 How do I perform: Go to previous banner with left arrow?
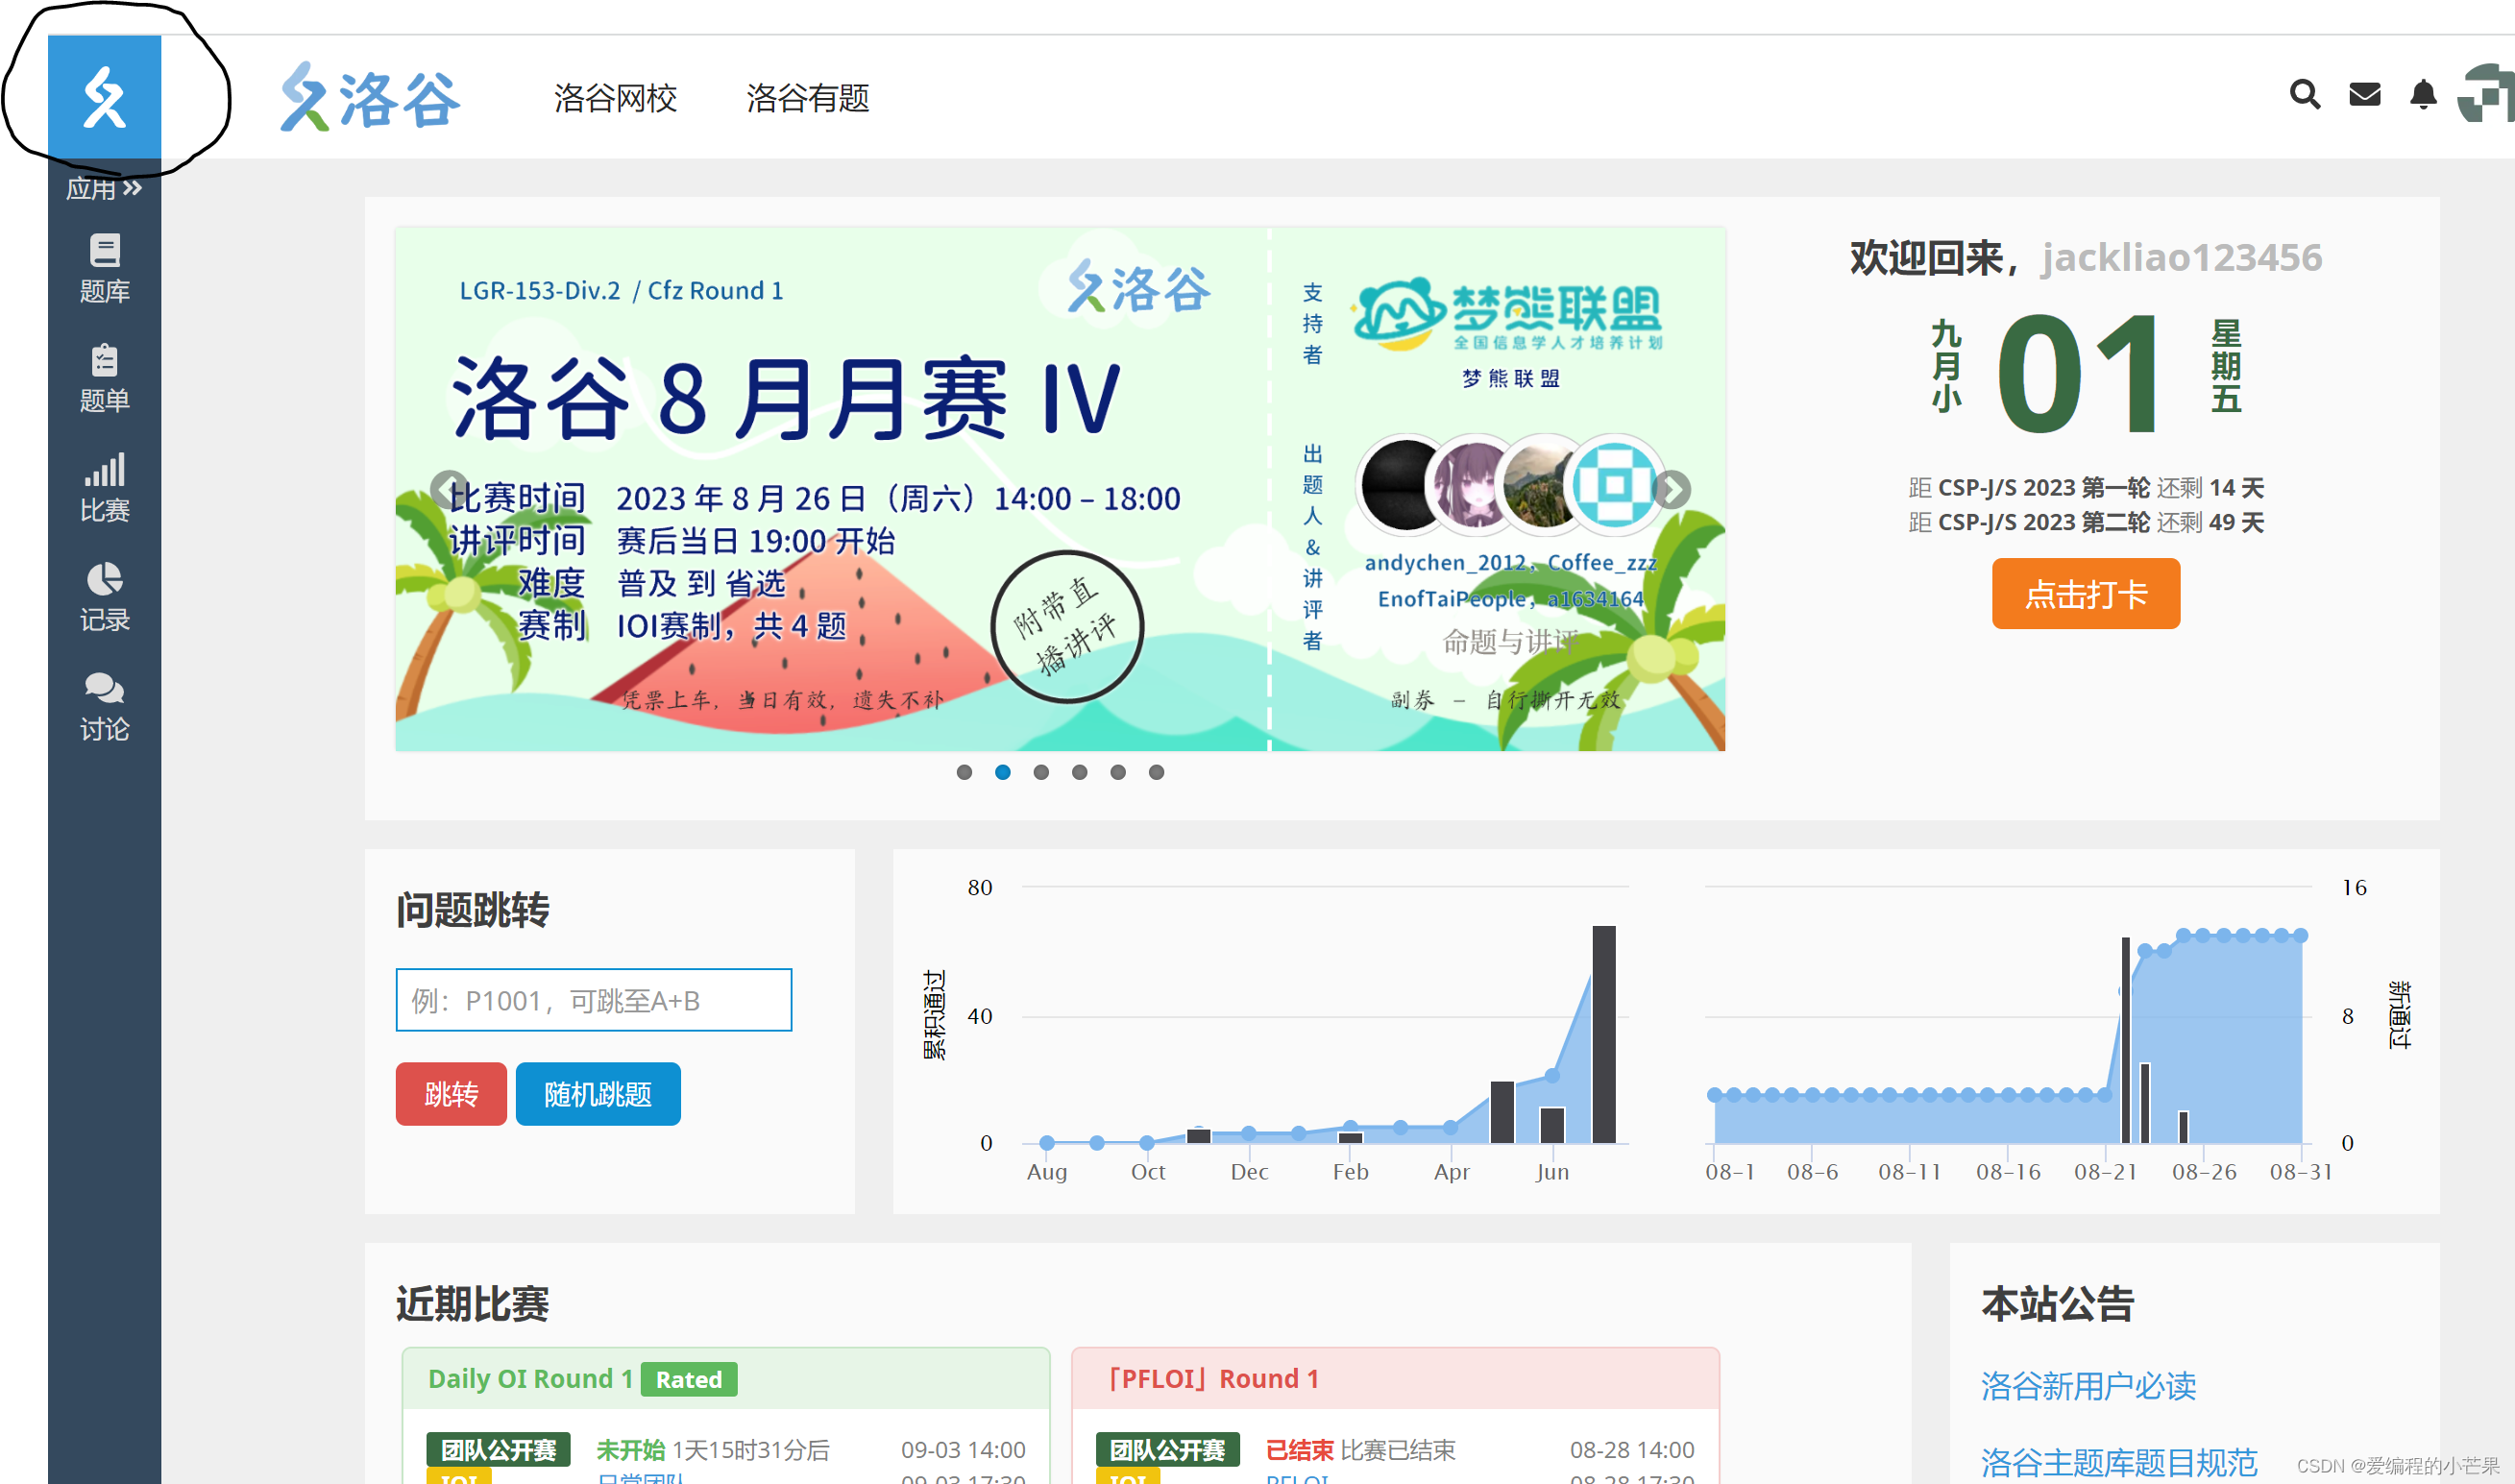[x=448, y=489]
